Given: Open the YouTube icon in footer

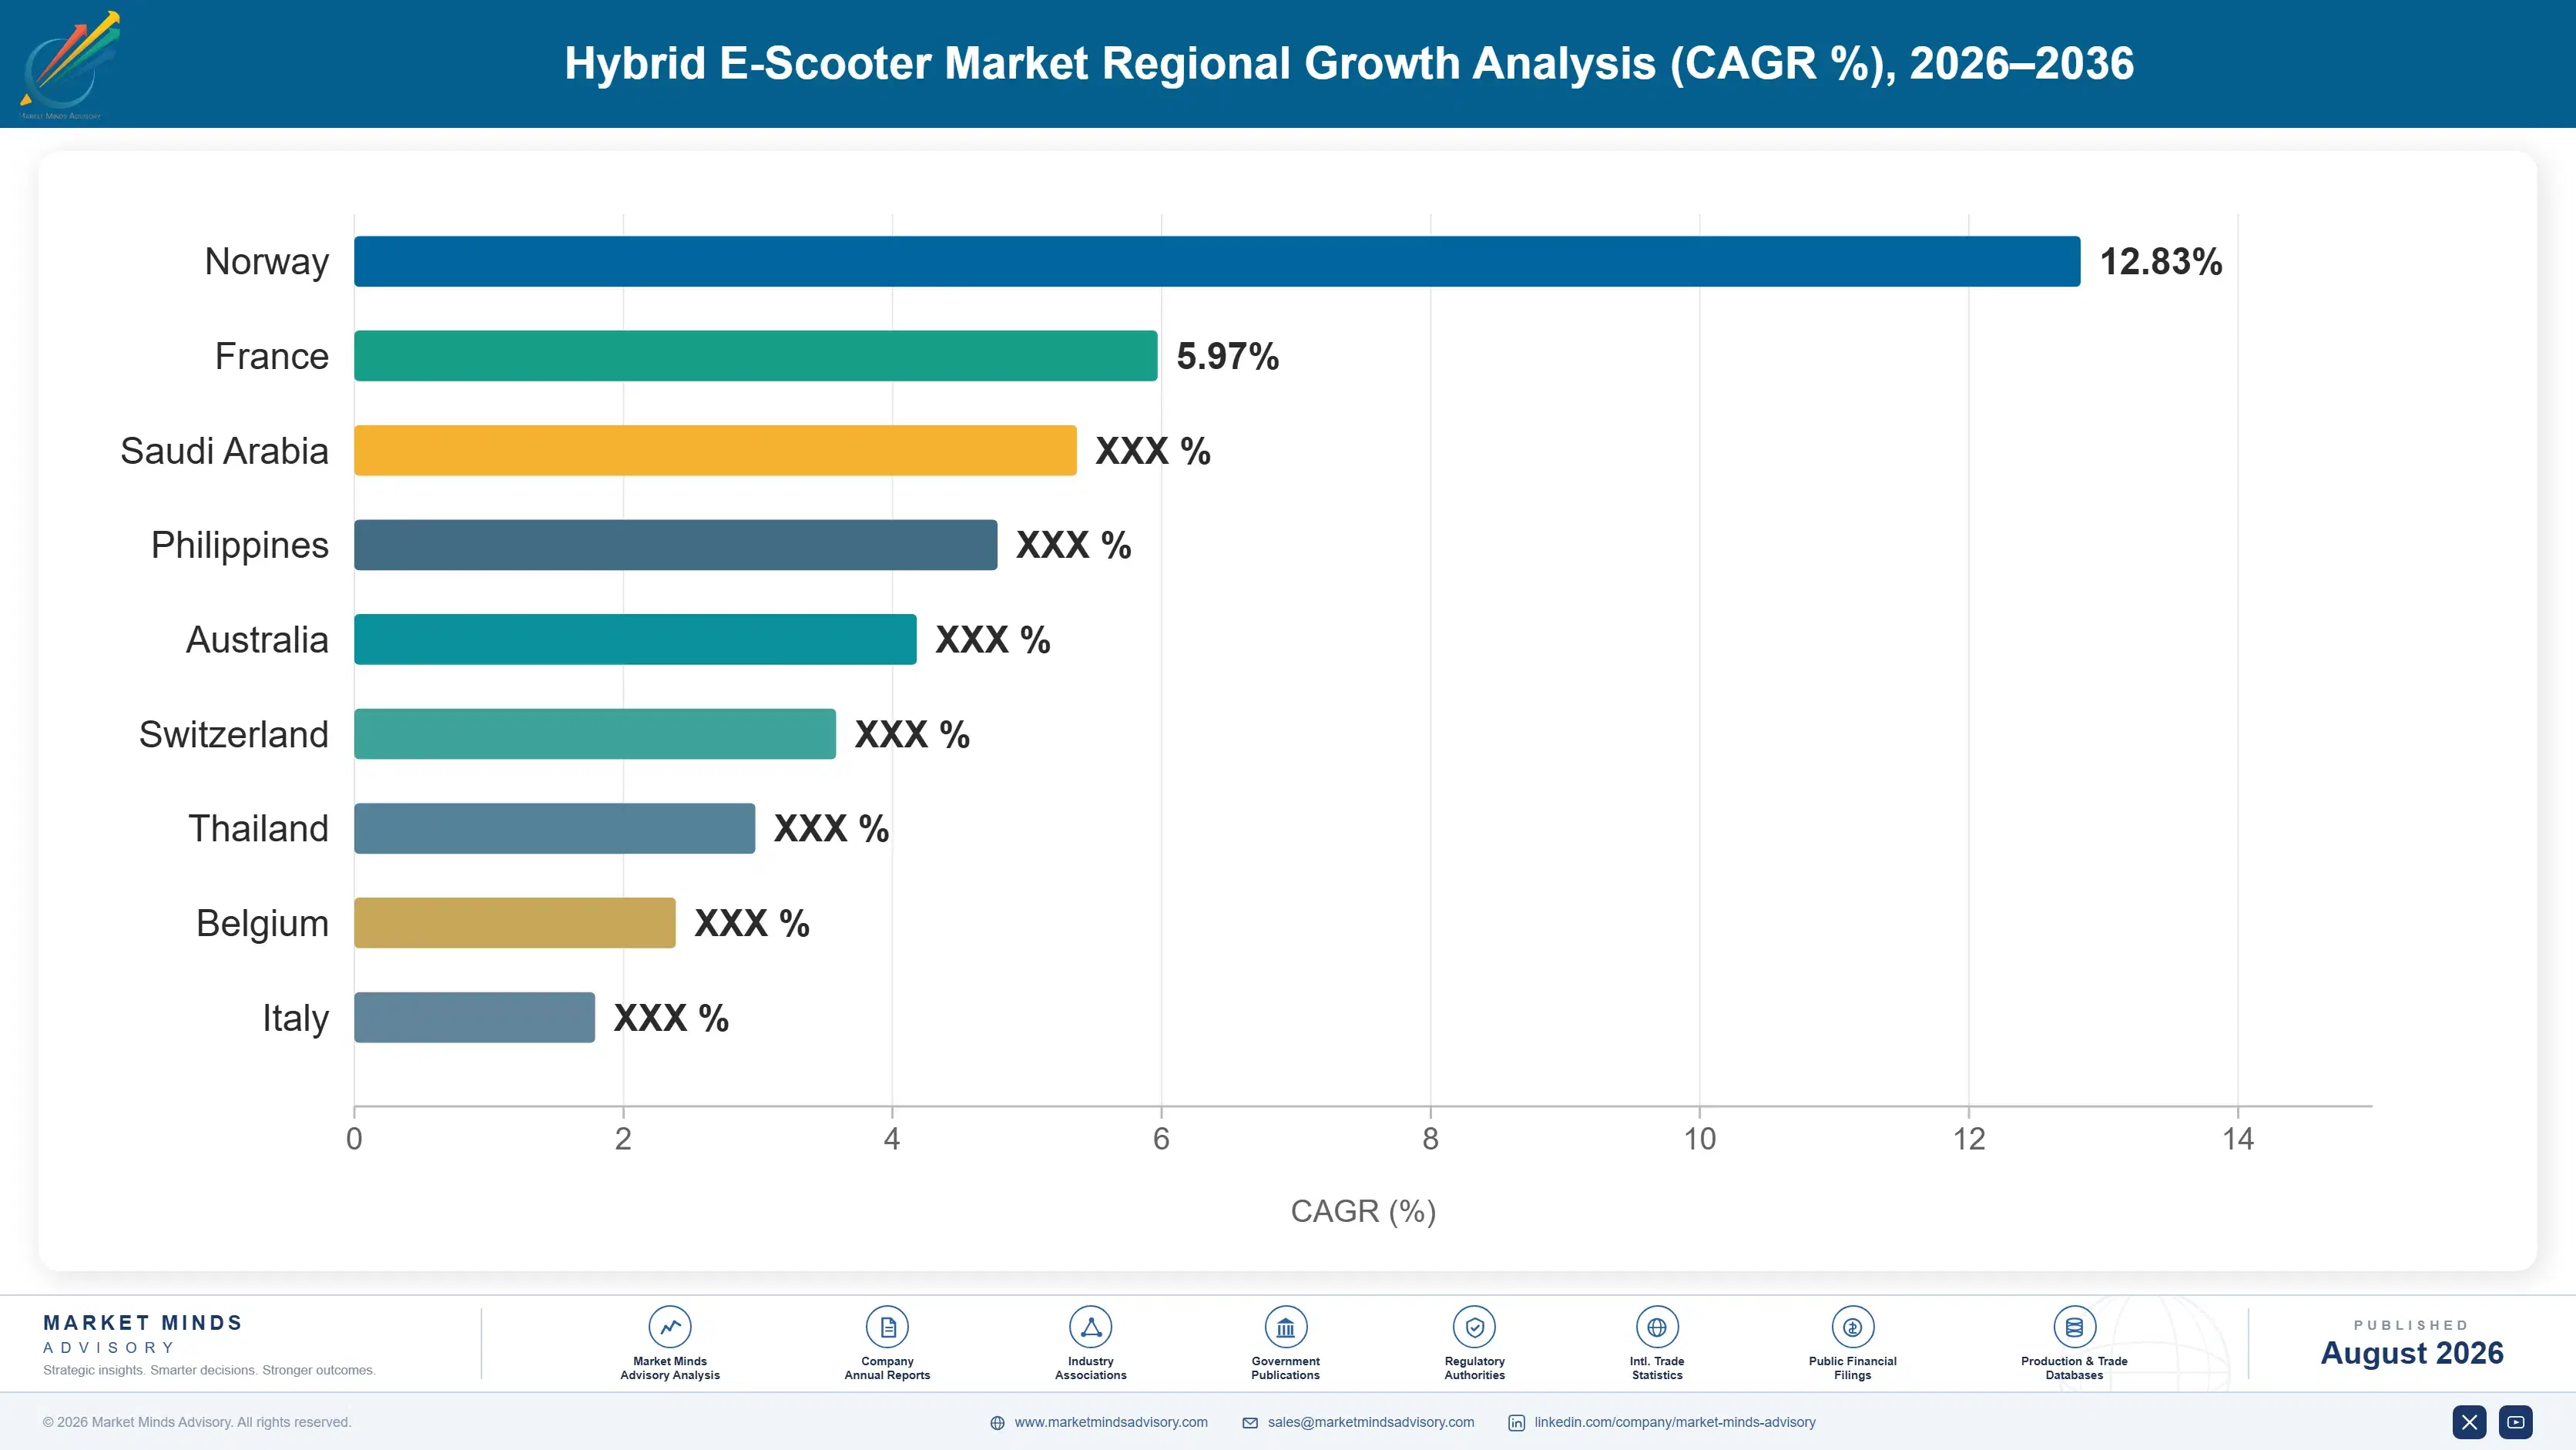Looking at the screenshot, I should pos(2516,1422).
